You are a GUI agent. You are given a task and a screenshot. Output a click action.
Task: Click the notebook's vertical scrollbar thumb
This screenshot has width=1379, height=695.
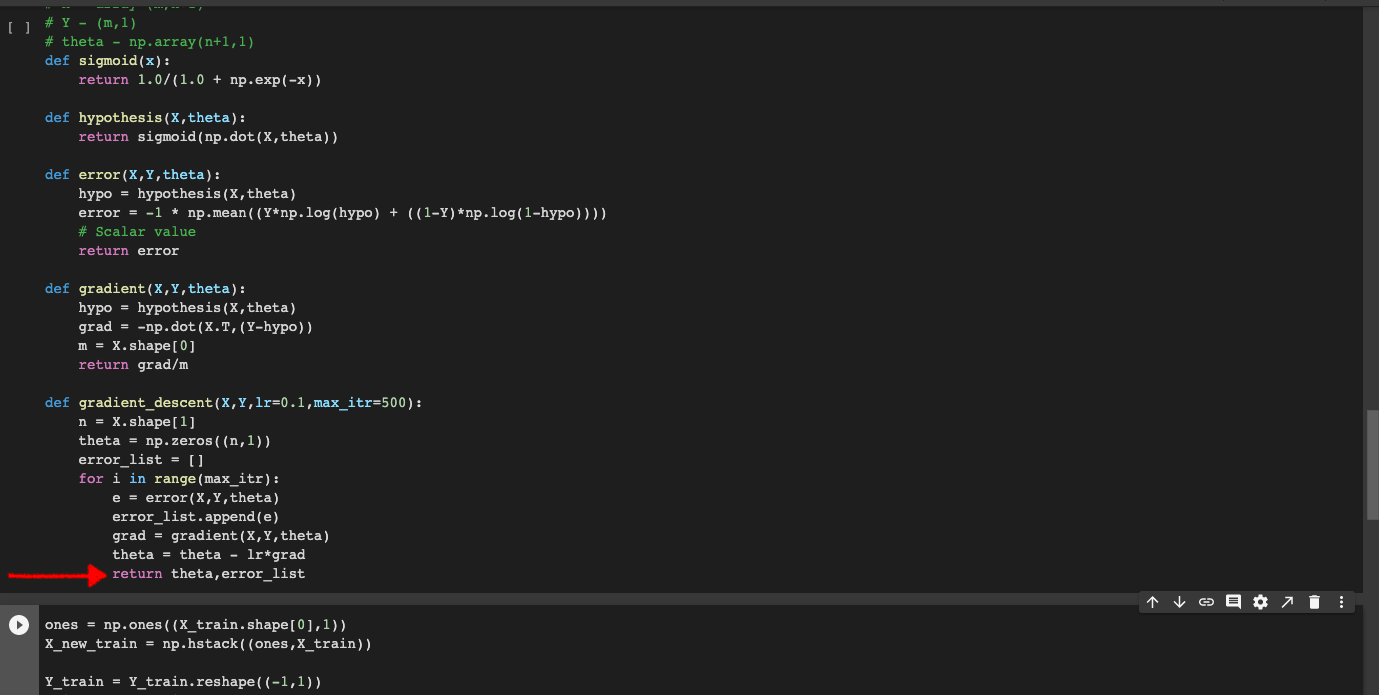click(1372, 464)
